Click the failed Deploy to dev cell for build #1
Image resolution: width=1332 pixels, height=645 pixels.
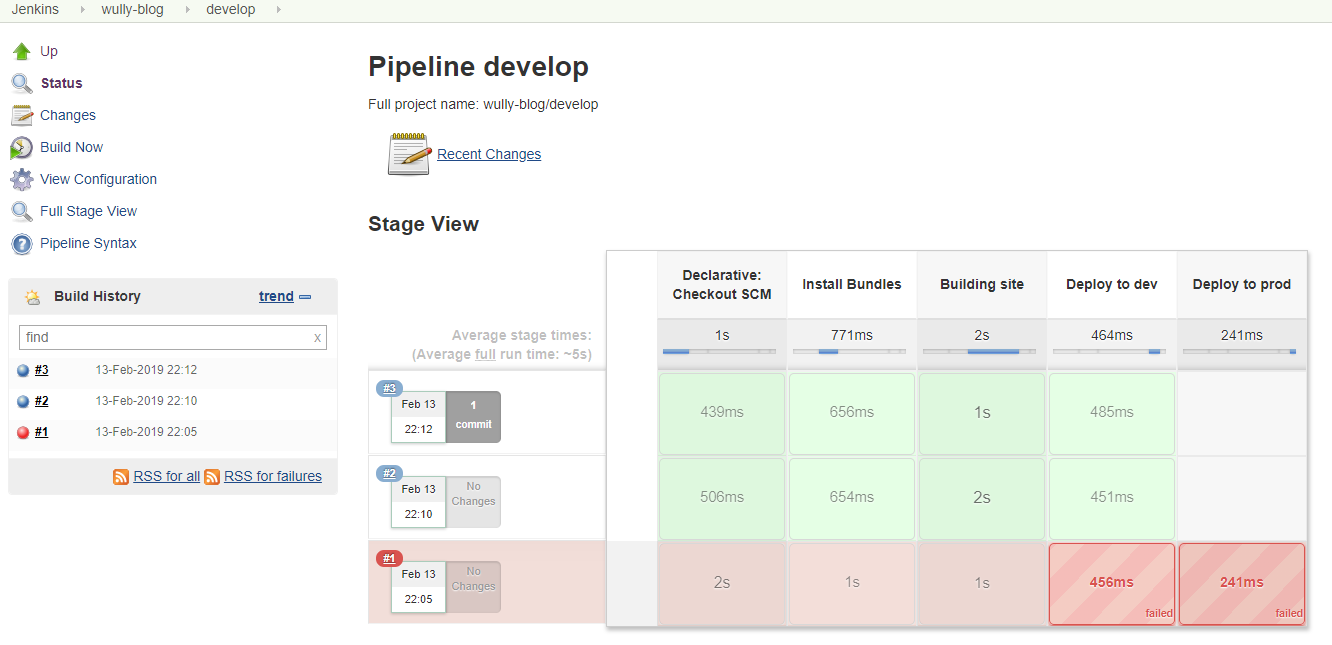1111,583
